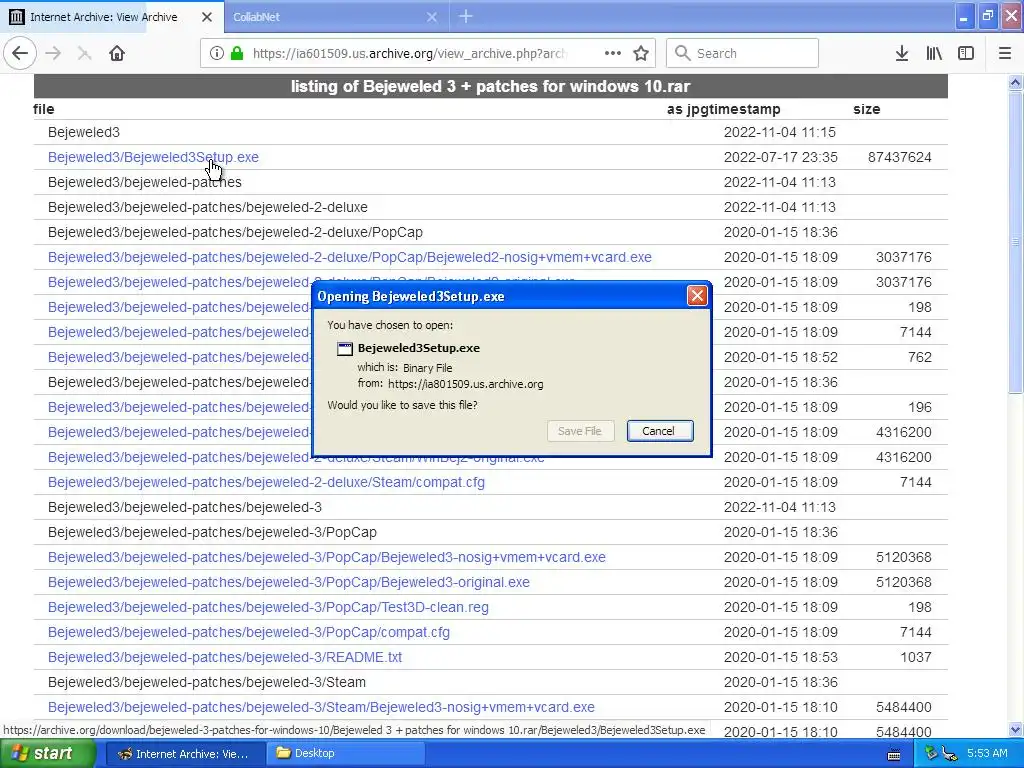Viewport: 1024px width, 768px height.
Task: Click the network tray icon beside clock
Action: [x=950, y=754]
